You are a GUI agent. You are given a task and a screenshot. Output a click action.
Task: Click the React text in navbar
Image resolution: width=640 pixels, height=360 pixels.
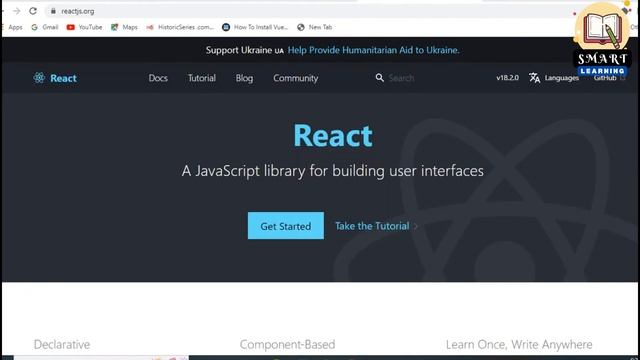[63, 78]
